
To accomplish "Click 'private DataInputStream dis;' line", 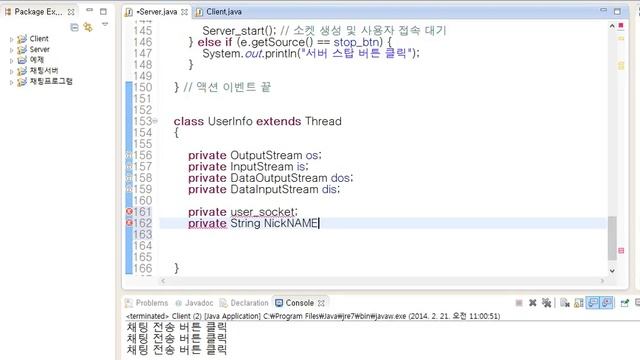I will tap(264, 189).
